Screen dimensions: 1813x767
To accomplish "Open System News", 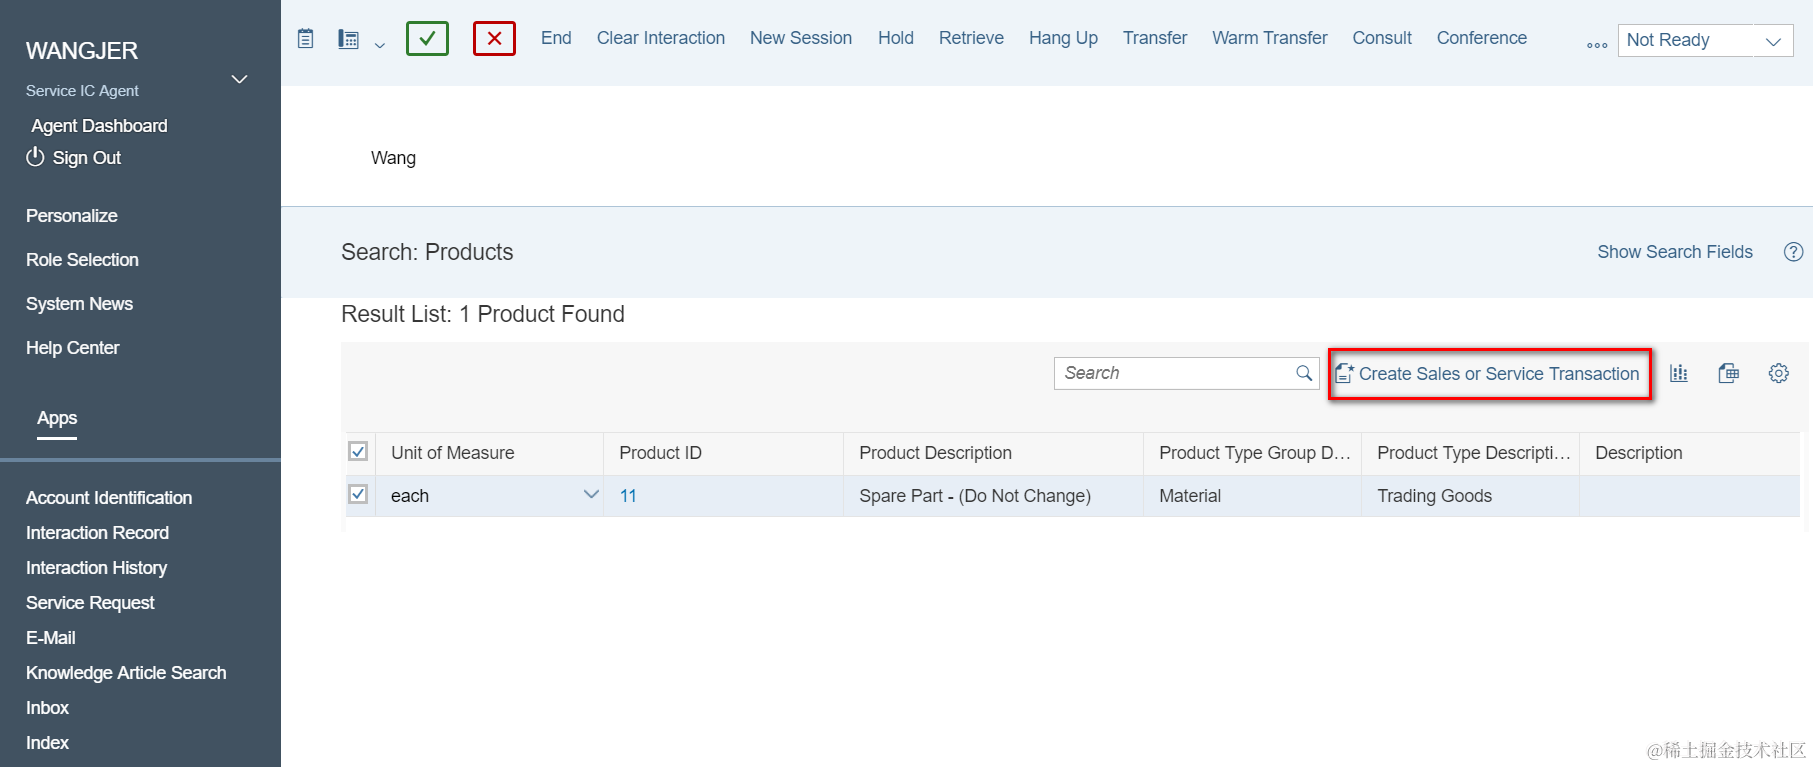I will click(x=79, y=304).
